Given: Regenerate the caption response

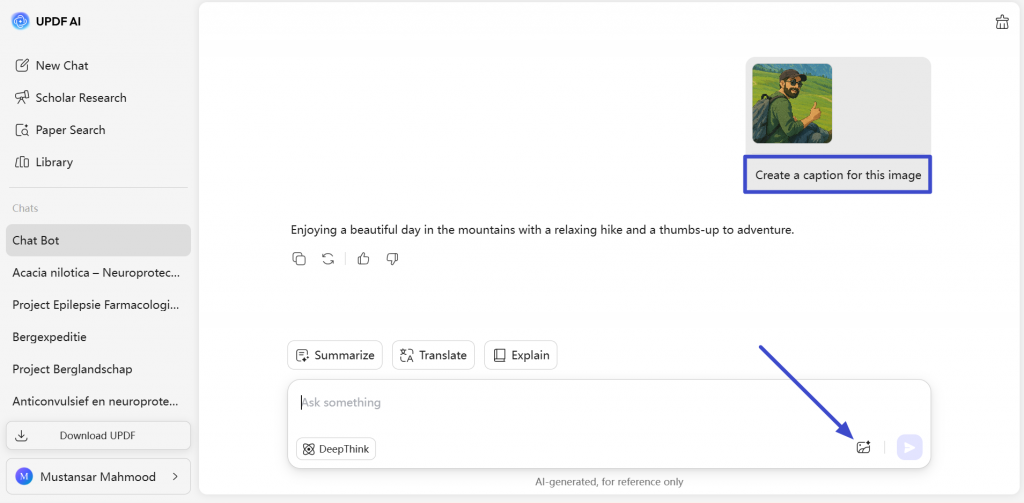Looking at the screenshot, I should point(328,259).
